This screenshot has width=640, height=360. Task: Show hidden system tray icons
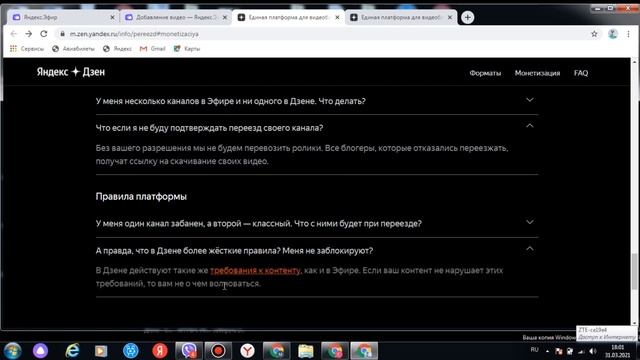click(547, 351)
